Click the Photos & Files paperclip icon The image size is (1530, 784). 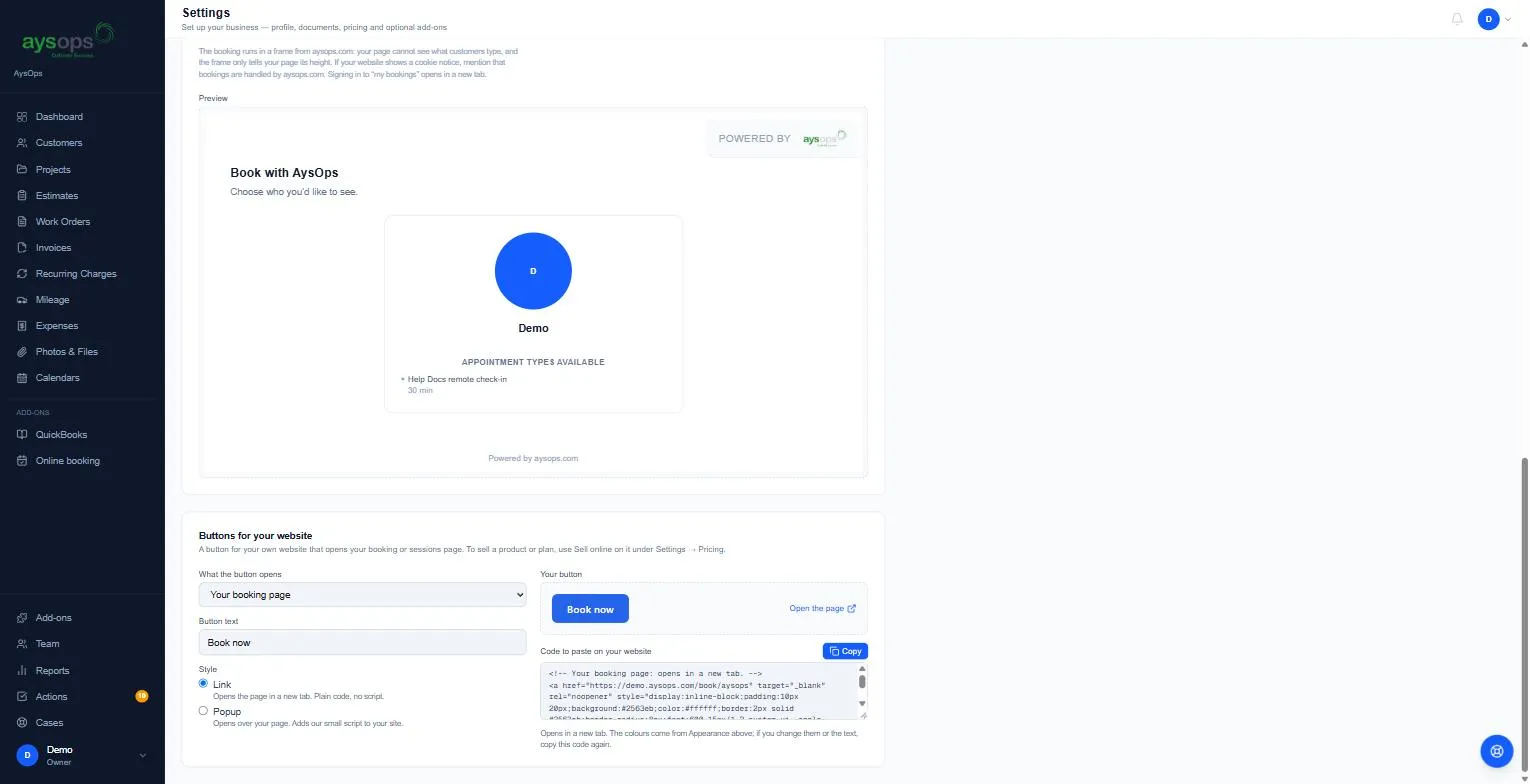tap(22, 352)
